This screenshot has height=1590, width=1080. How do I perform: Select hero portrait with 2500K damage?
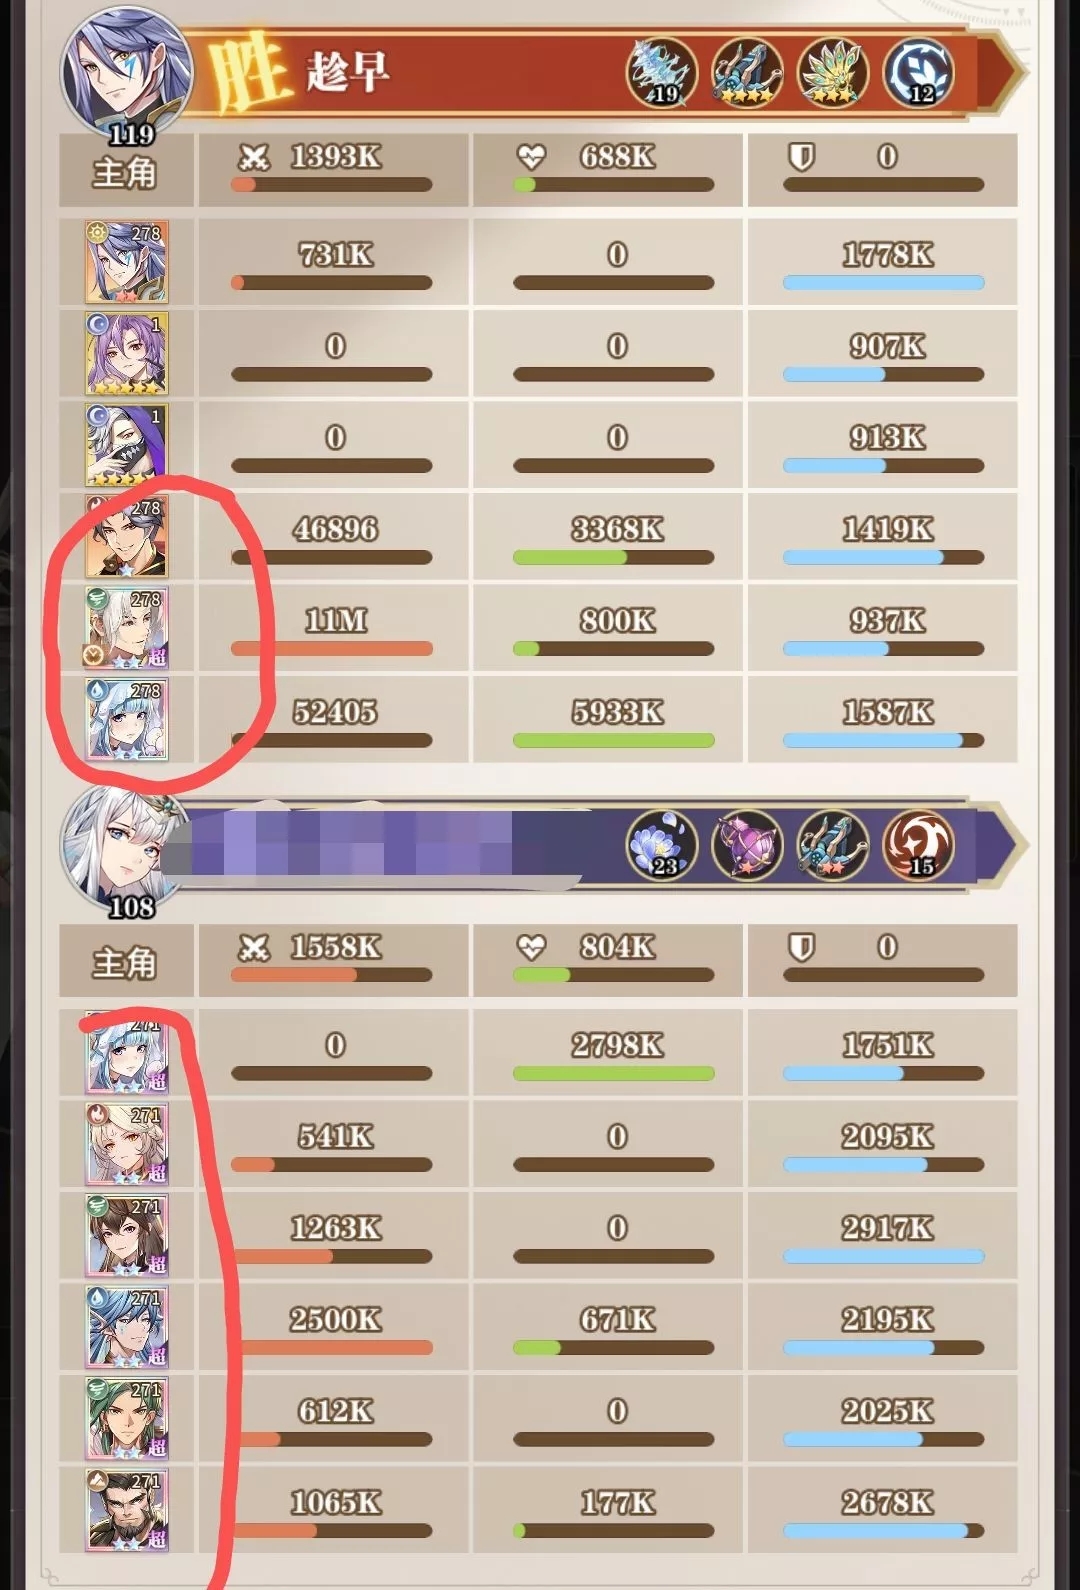[x=127, y=1327]
